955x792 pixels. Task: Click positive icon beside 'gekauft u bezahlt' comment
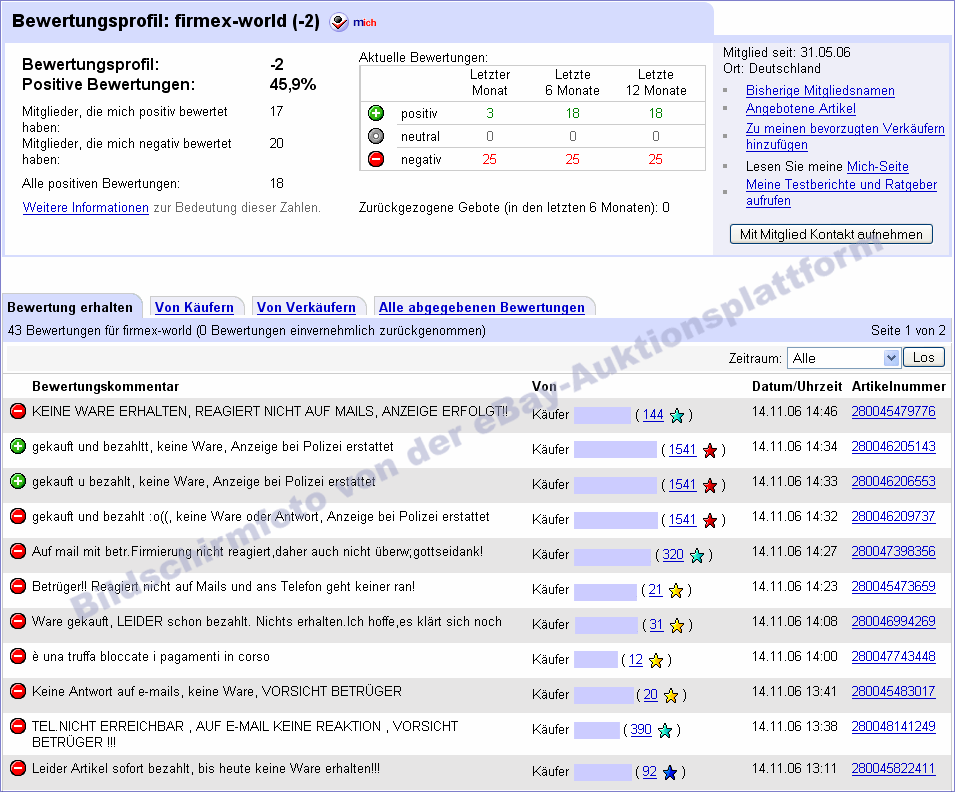tap(18, 481)
